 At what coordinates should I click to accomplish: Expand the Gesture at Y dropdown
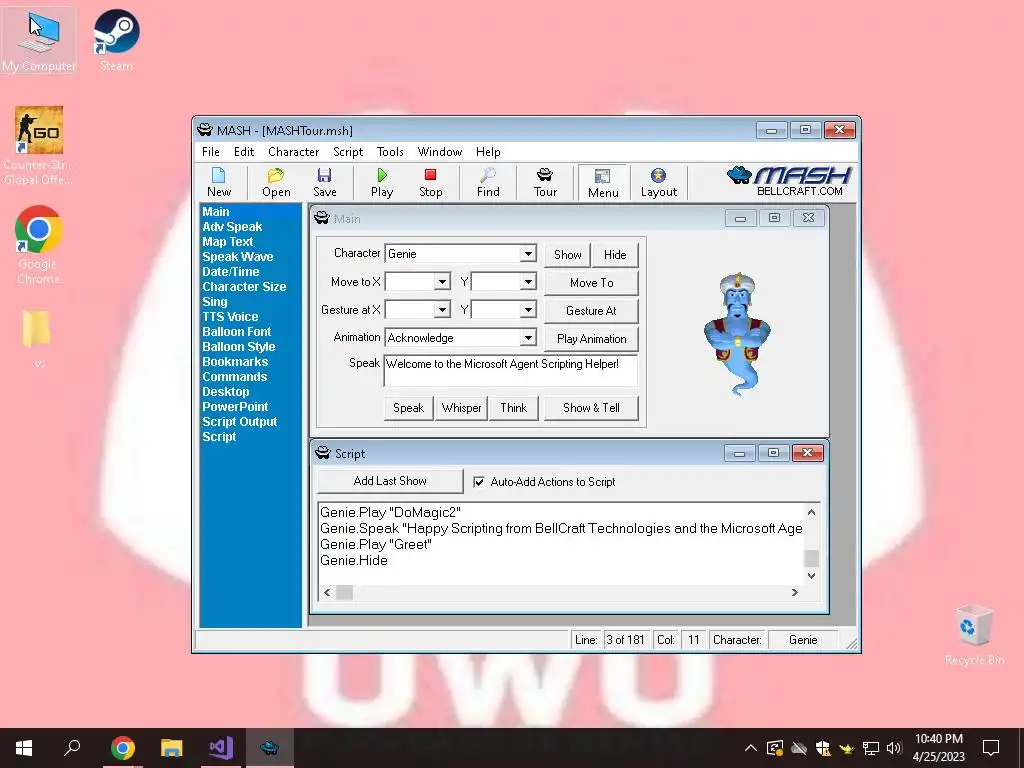click(x=528, y=310)
